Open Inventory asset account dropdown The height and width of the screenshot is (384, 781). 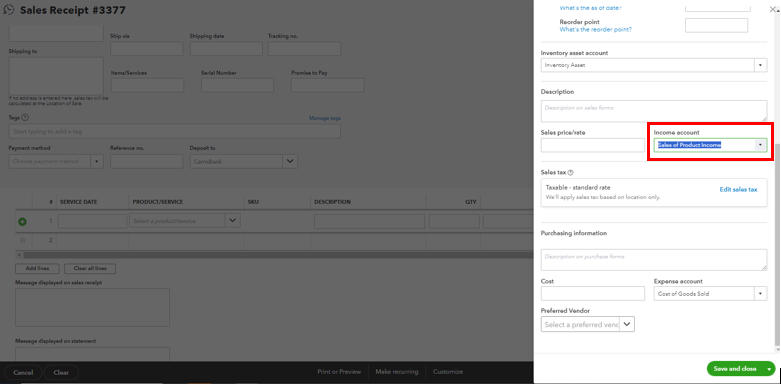tap(761, 65)
